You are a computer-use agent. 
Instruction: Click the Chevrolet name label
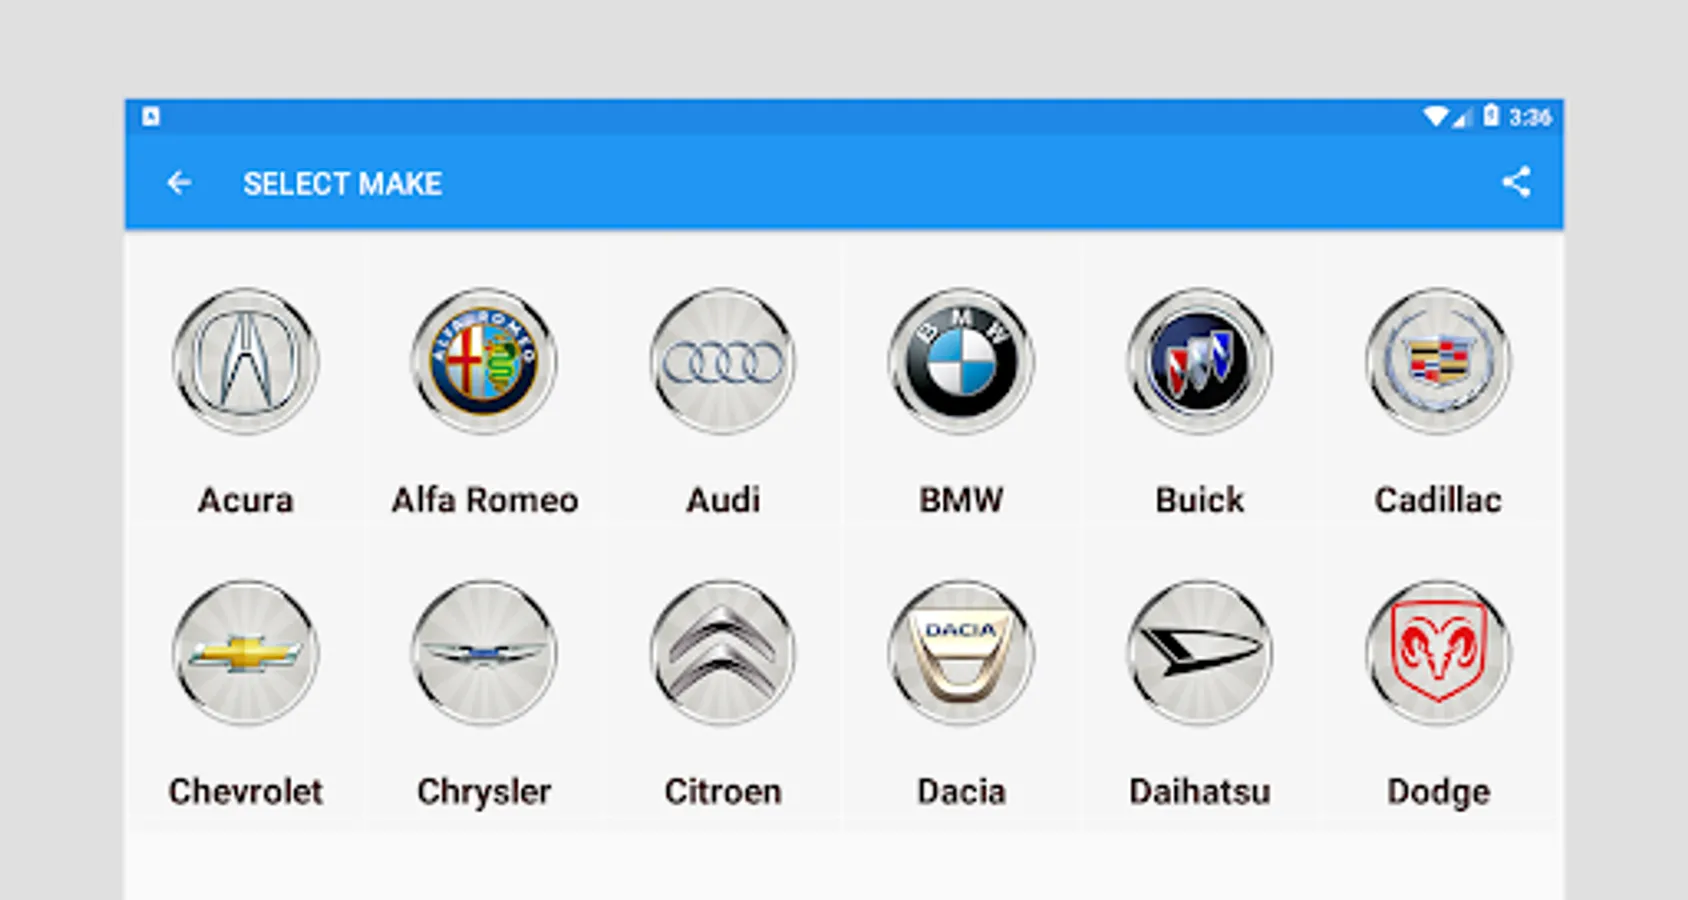point(246,791)
